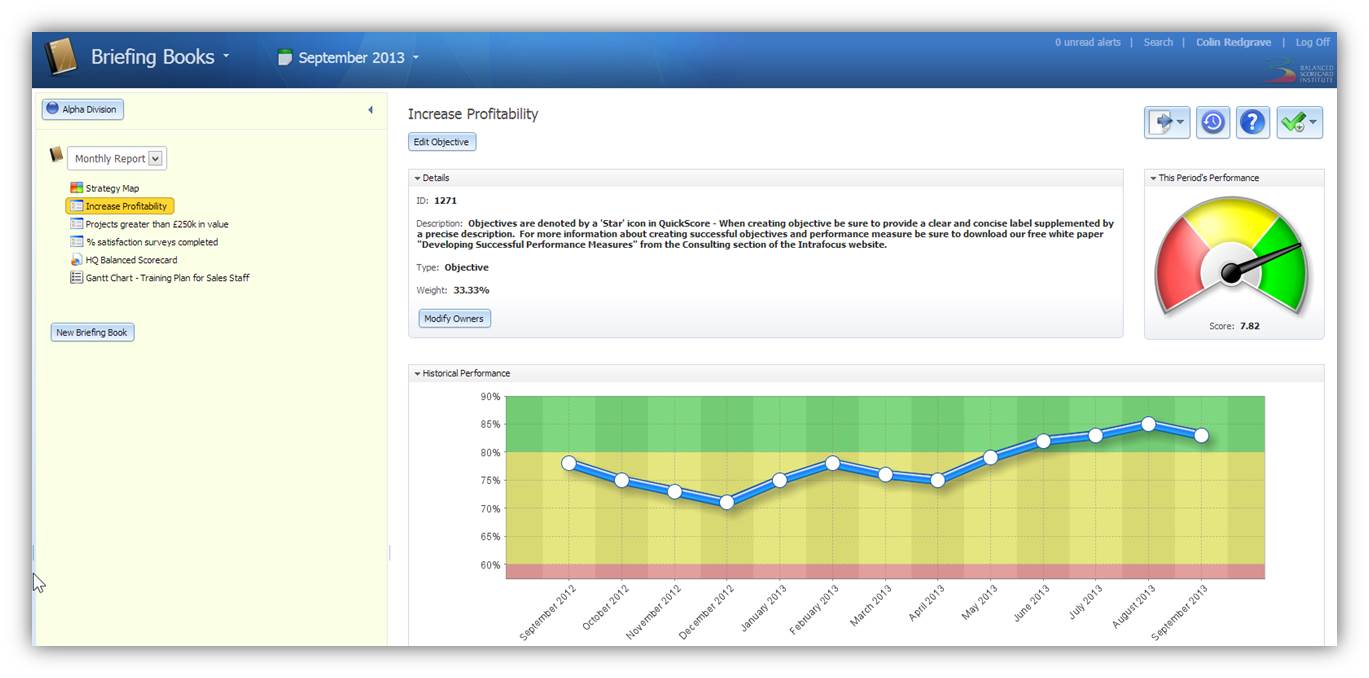The height and width of the screenshot is (678, 1369).
Task: Click the Briefing Books book icon
Action: [61, 57]
